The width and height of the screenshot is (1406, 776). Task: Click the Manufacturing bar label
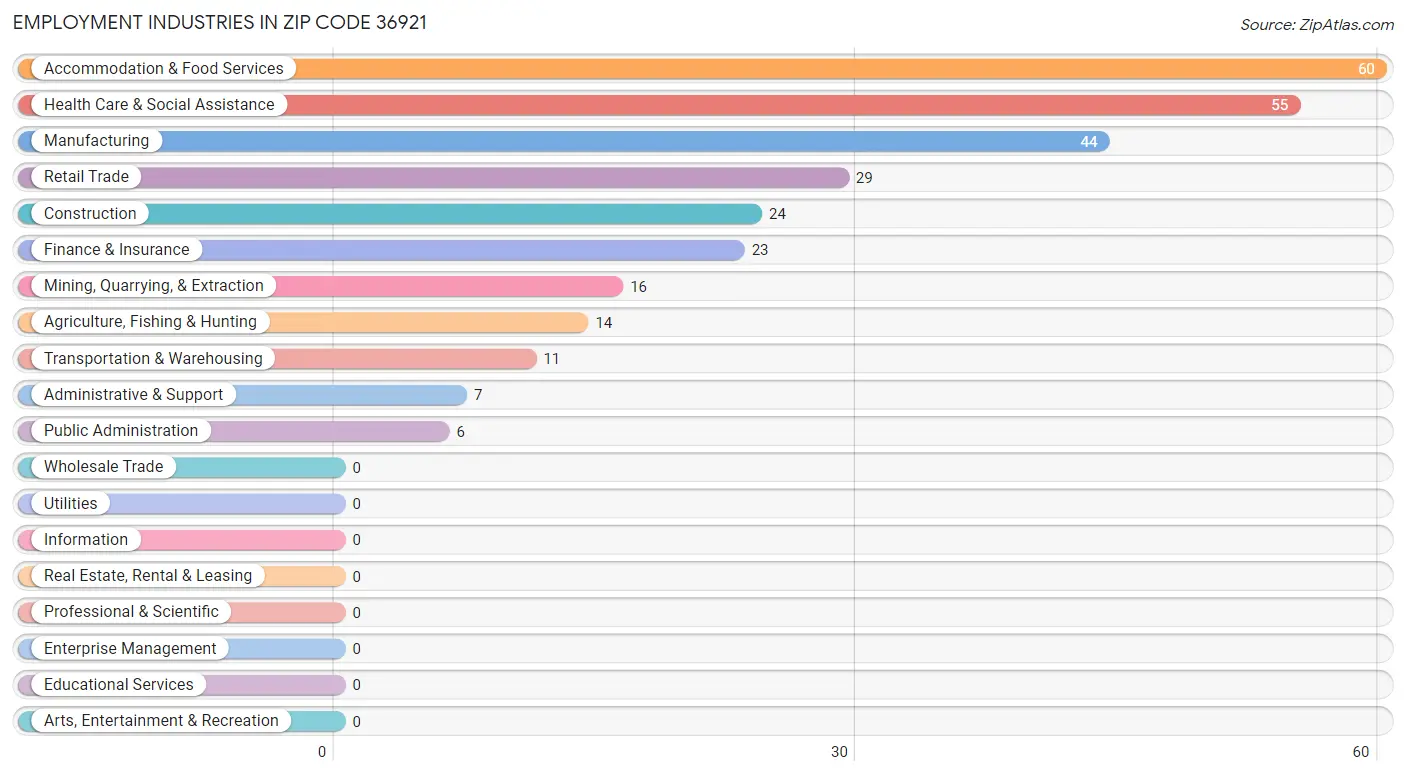click(96, 141)
